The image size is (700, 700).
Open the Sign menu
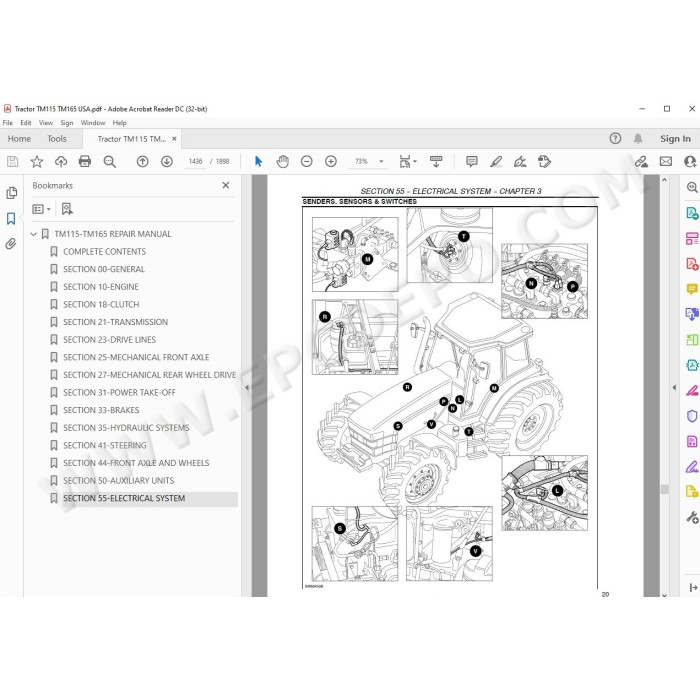67,123
